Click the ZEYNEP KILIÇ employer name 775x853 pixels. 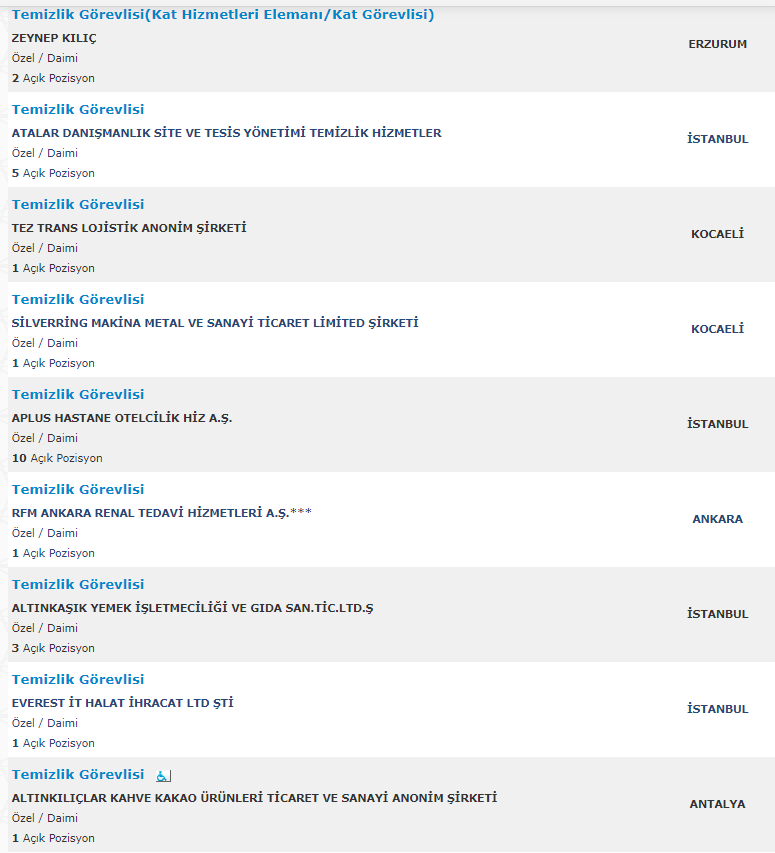pos(54,38)
